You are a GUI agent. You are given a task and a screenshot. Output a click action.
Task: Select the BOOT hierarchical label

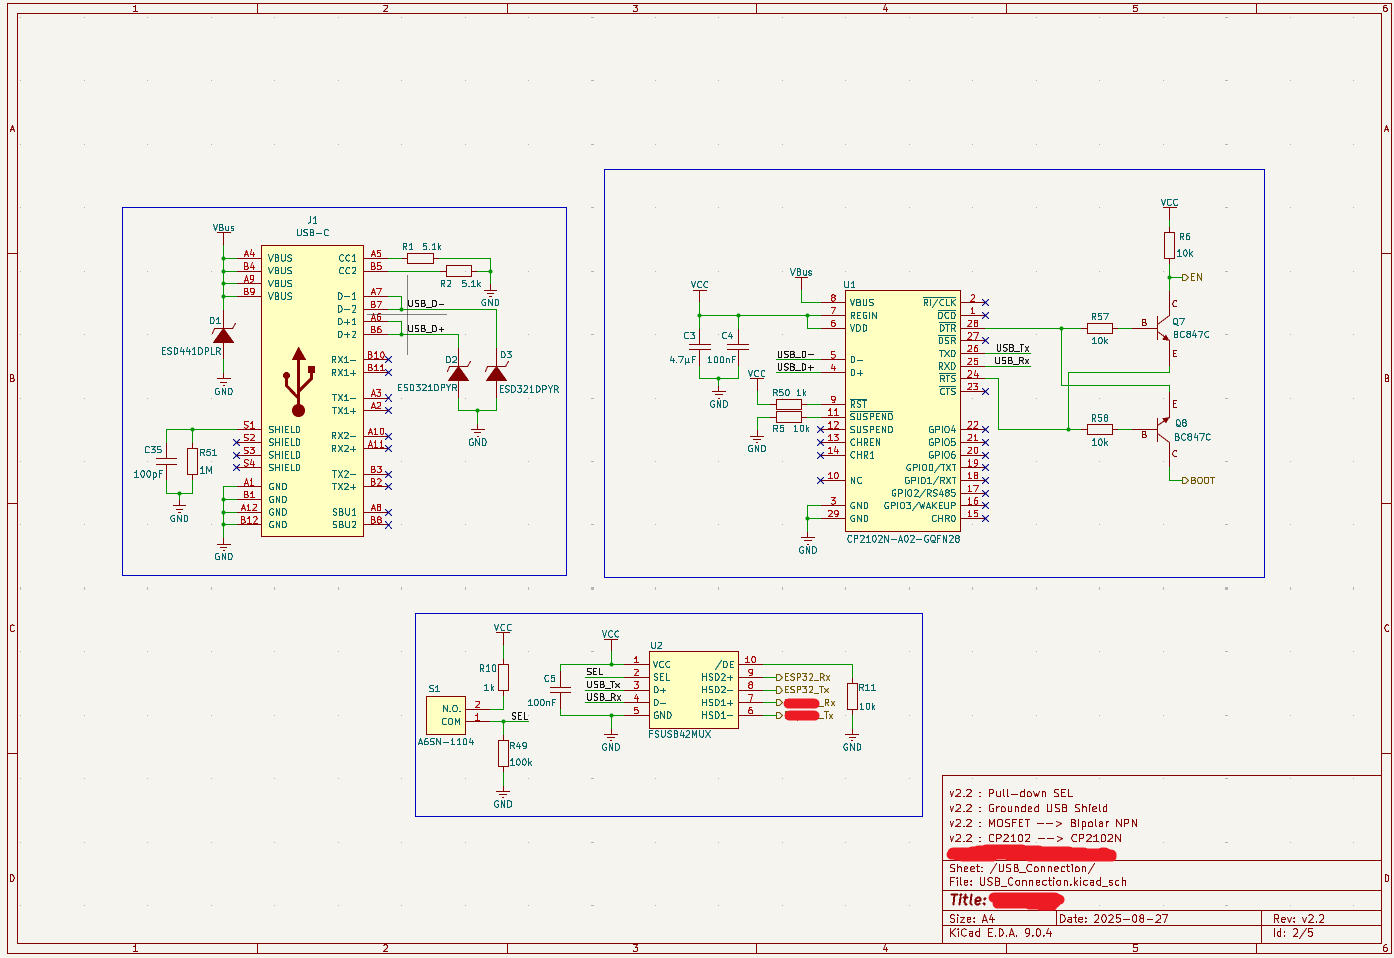[1198, 480]
